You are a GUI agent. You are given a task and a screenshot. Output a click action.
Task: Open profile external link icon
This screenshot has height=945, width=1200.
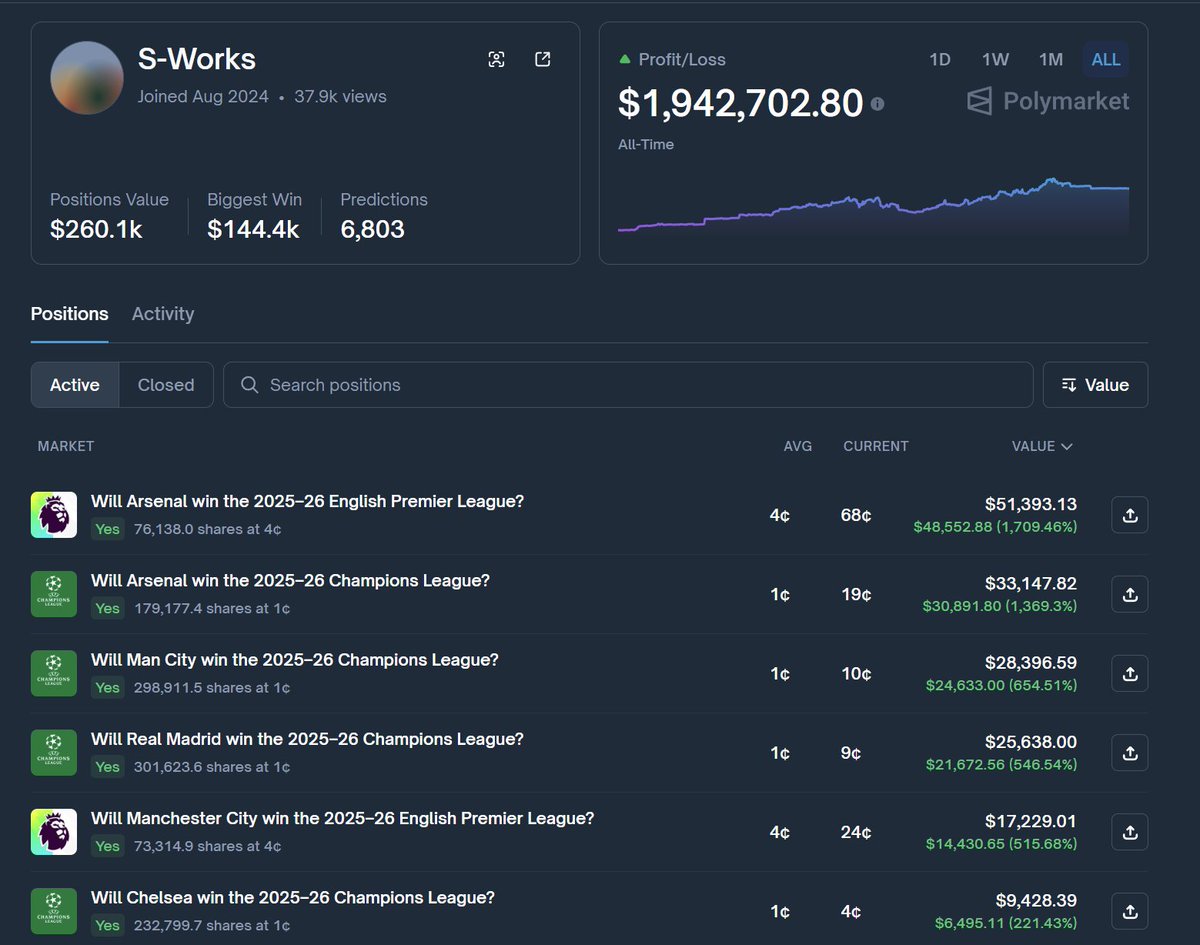coord(543,59)
